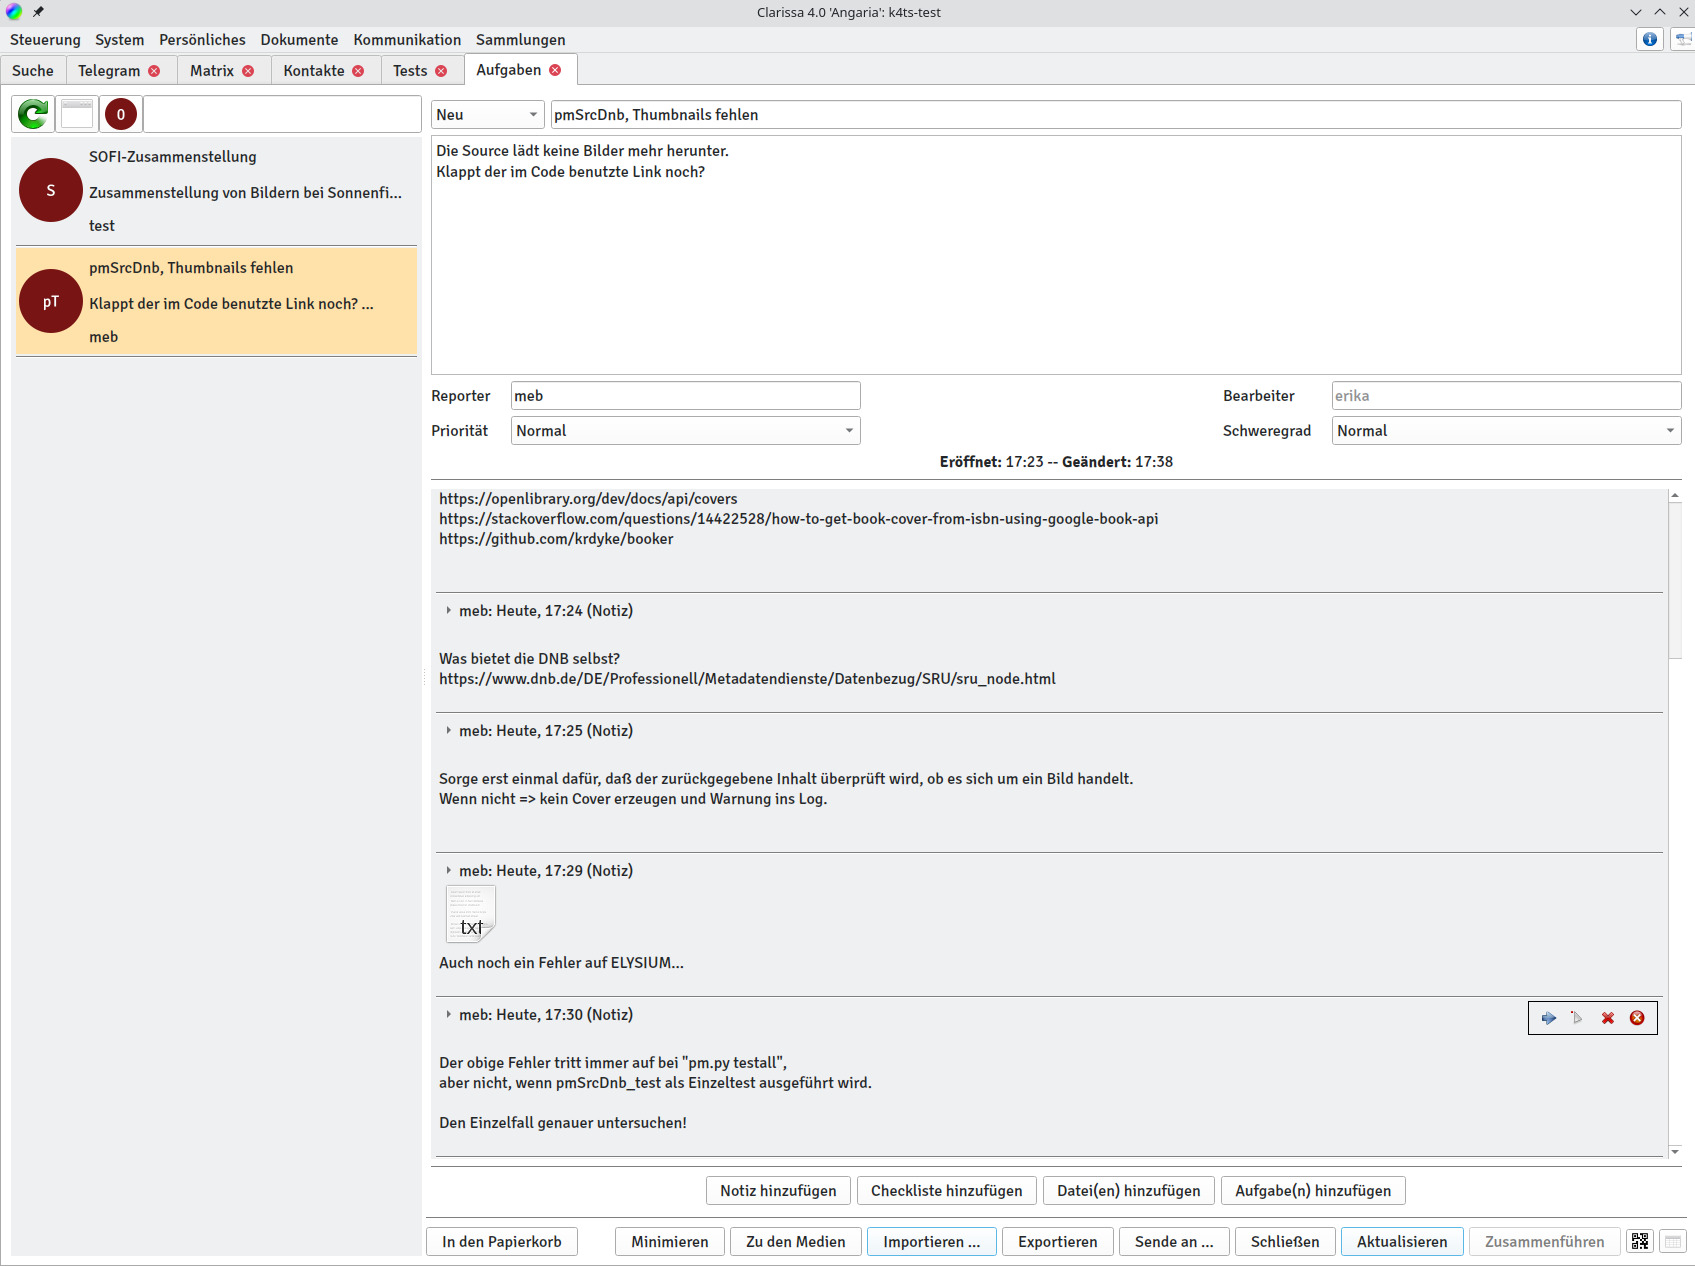Screen dimensions: 1695x1266
Task: Collapse the note from Heute, 17:29
Action: 448,871
